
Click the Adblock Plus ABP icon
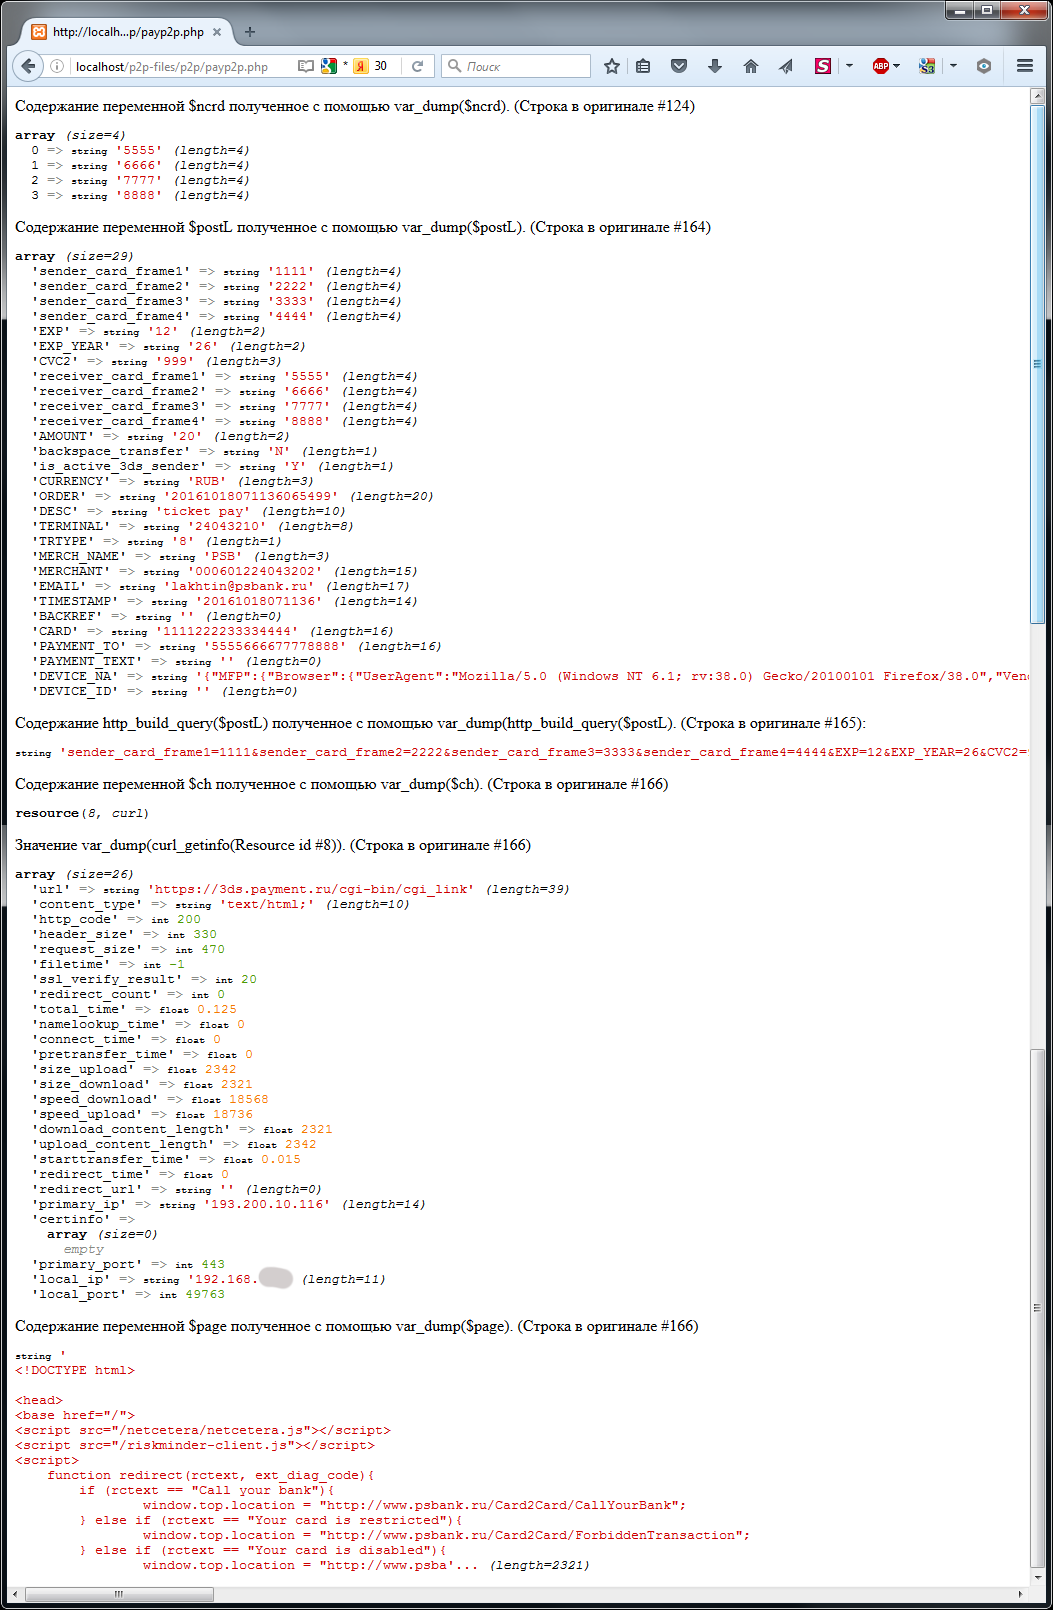pyautogui.click(x=881, y=66)
